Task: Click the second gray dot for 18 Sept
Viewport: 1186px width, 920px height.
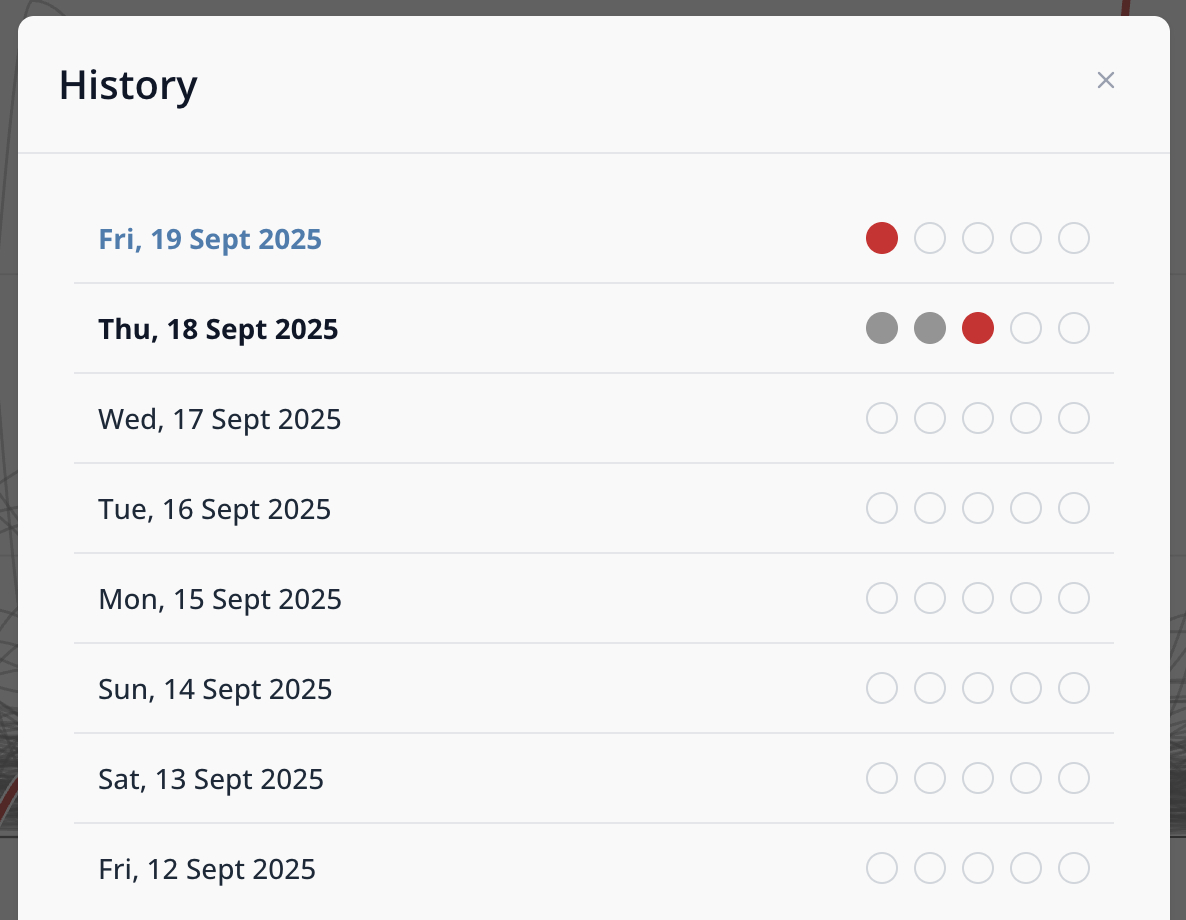Action: [930, 329]
